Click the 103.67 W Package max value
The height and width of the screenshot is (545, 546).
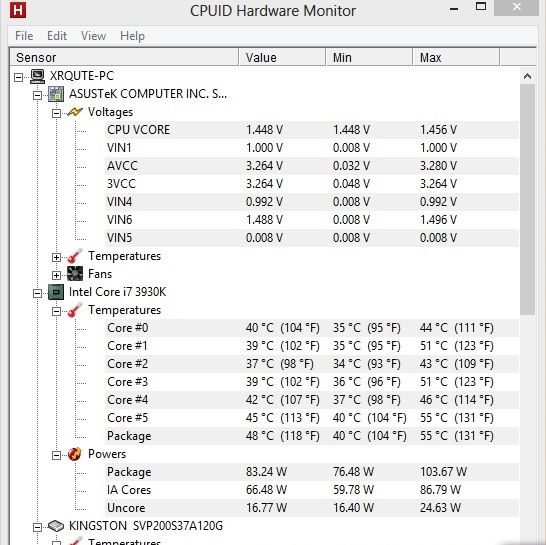[x=443, y=472]
